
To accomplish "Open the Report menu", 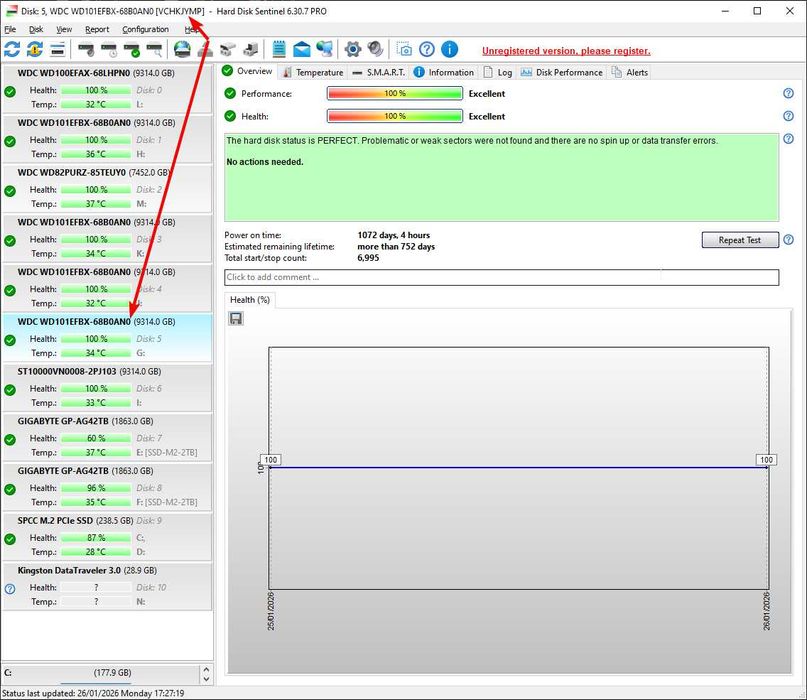I will pos(97,29).
